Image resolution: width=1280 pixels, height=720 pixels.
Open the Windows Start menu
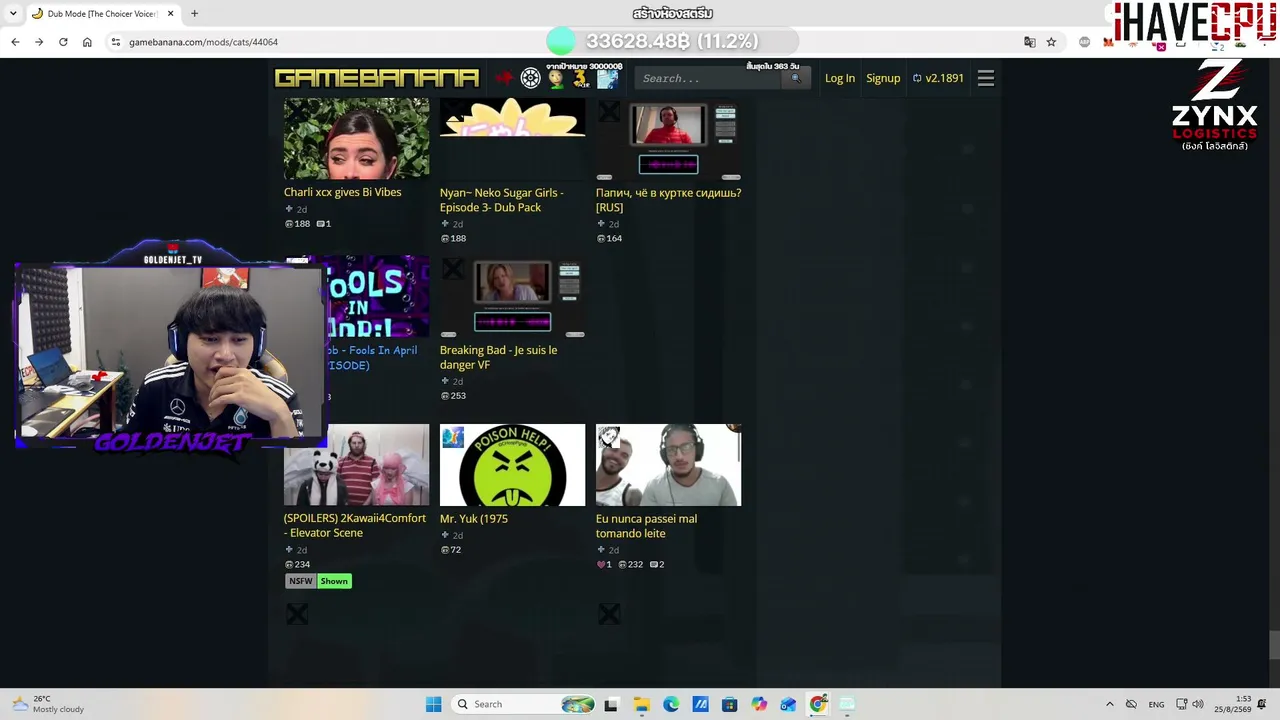pos(433,704)
